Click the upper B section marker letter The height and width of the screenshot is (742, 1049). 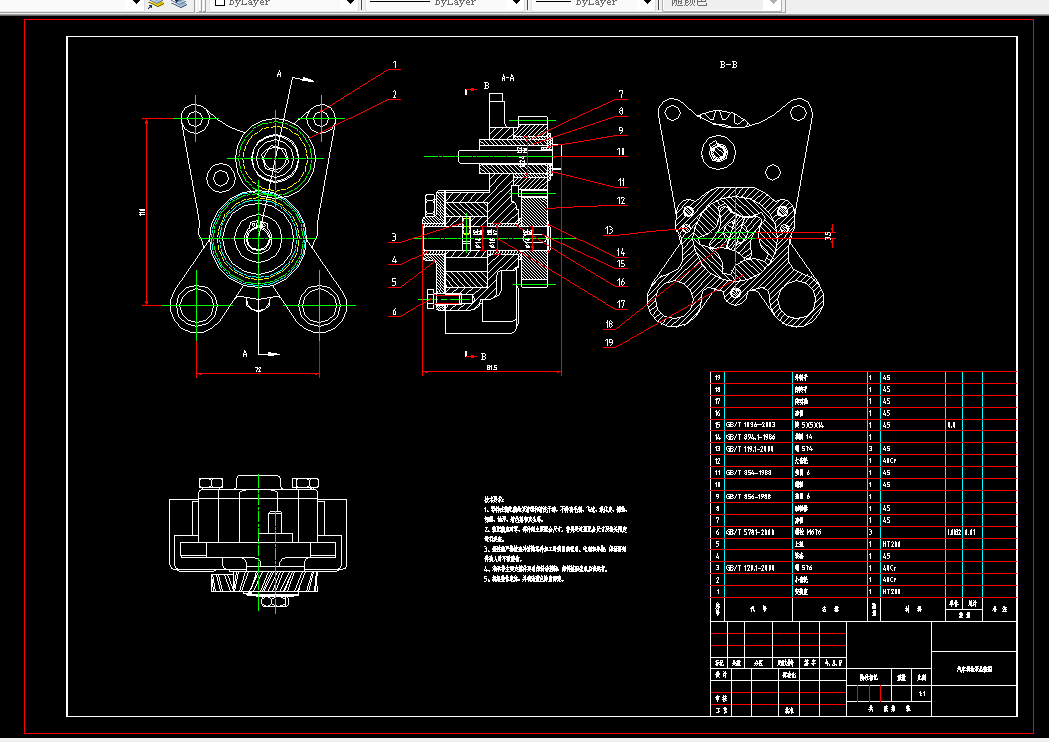486,86
